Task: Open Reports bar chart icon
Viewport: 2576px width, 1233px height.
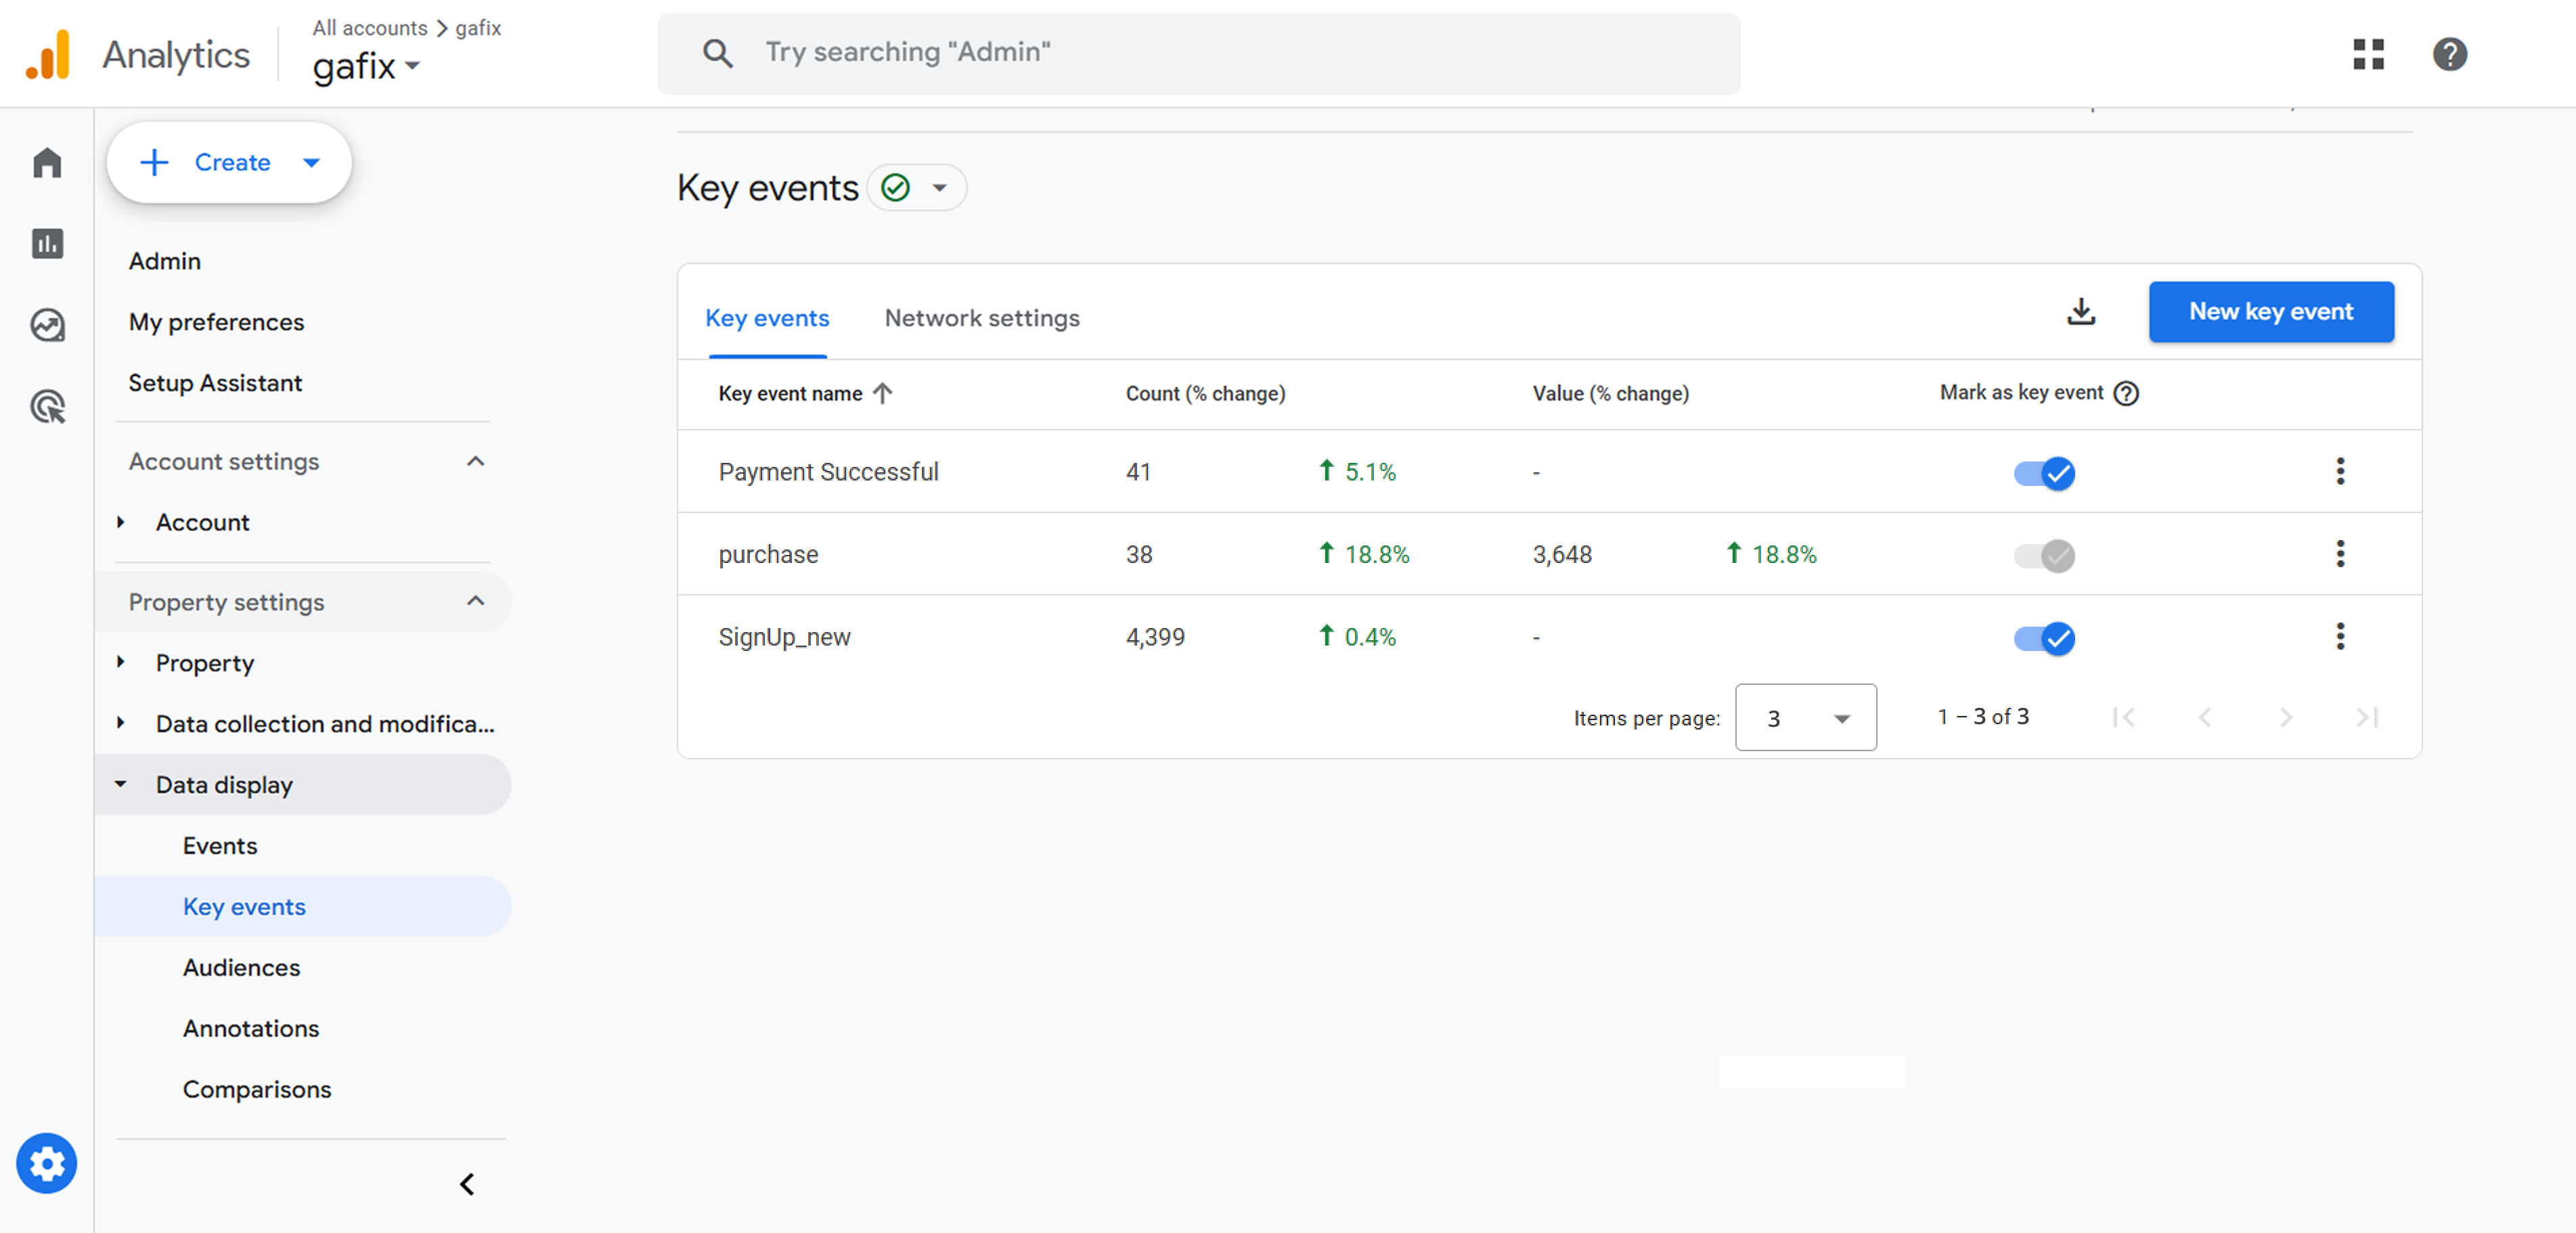Action: [x=47, y=243]
